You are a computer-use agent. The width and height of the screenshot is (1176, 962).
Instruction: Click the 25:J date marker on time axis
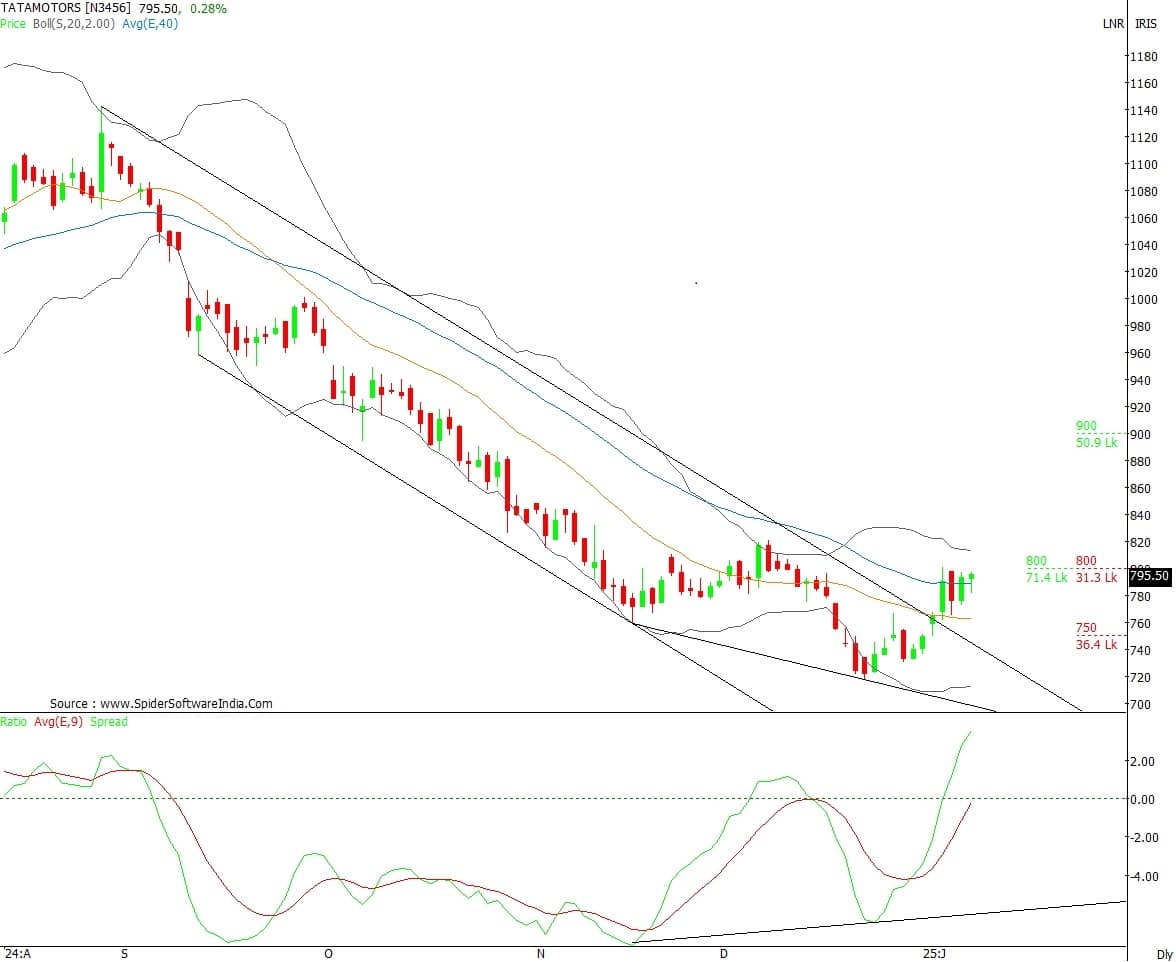935,954
